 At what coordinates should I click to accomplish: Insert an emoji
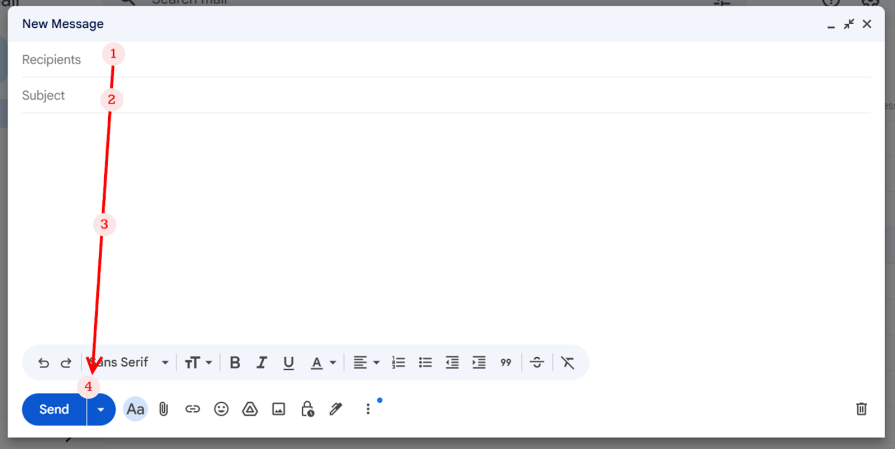pos(221,408)
